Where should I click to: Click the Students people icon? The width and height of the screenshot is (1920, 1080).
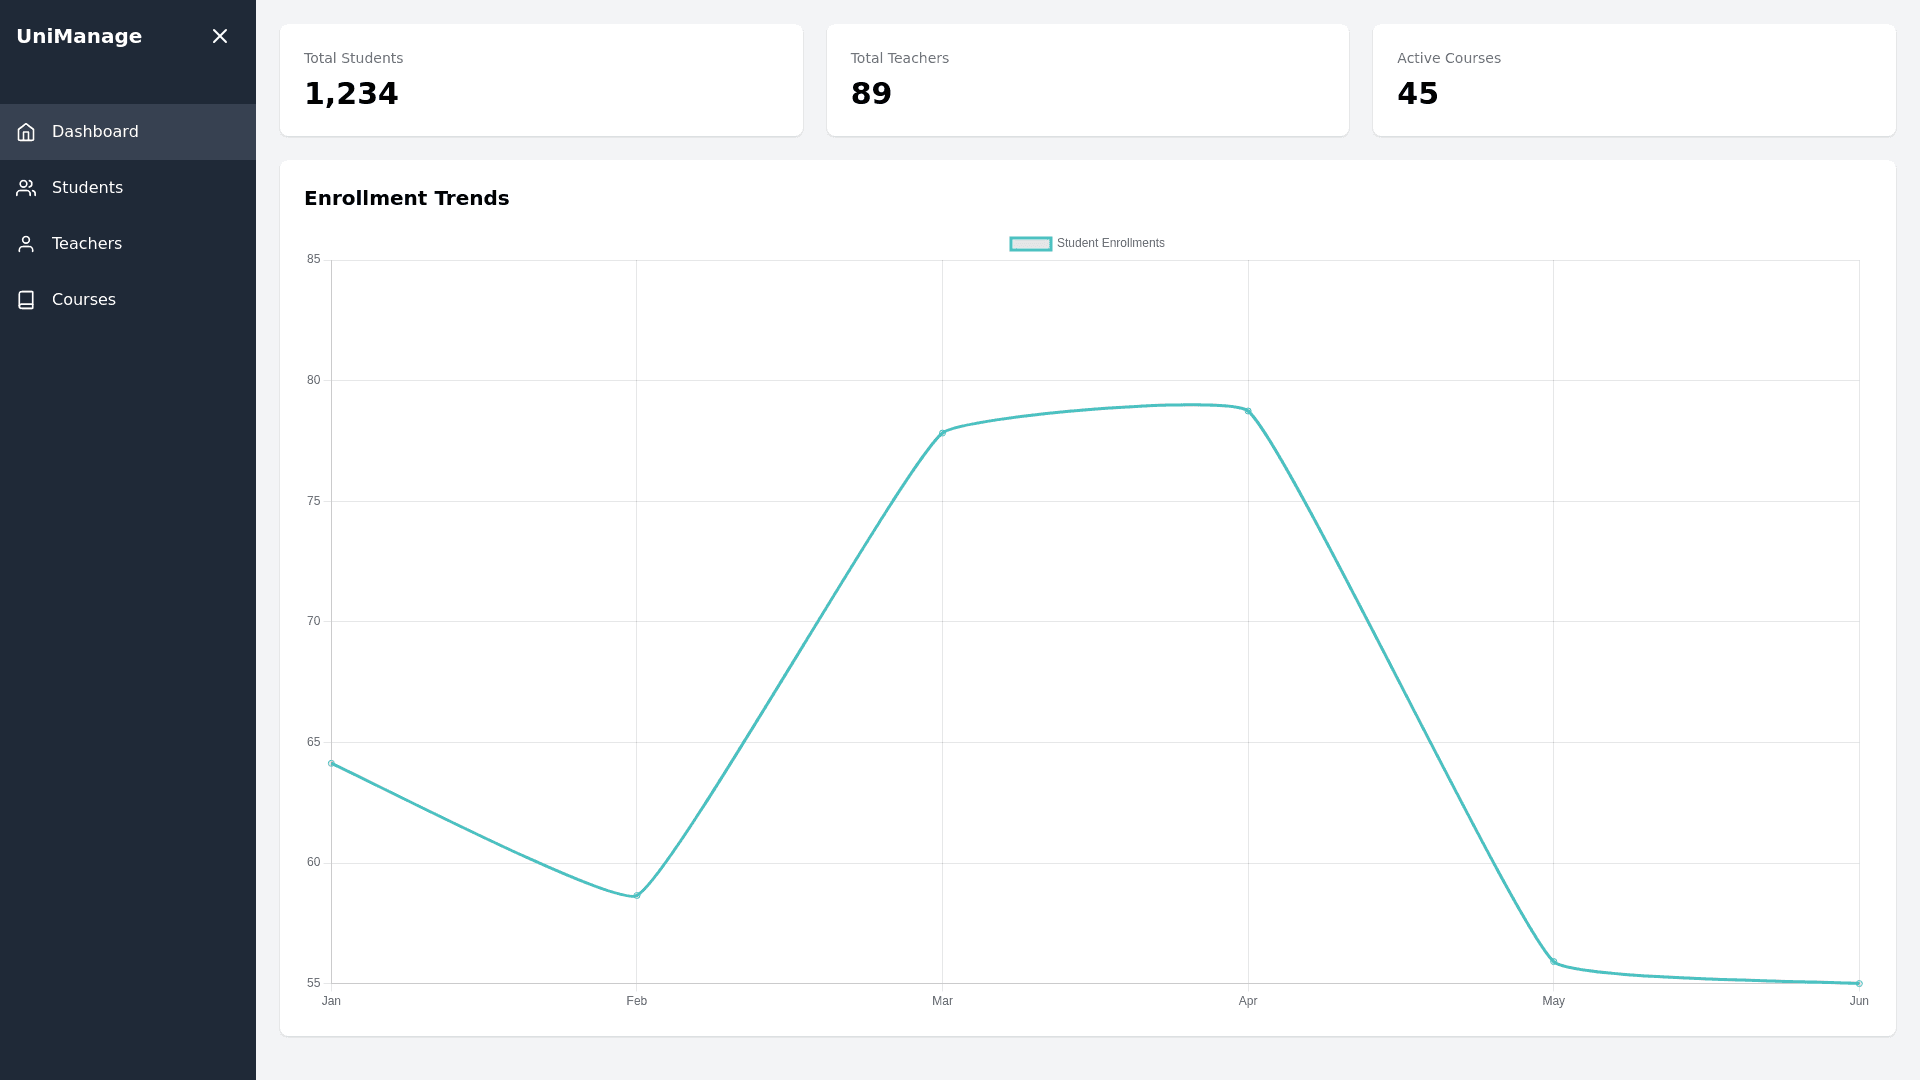click(26, 188)
